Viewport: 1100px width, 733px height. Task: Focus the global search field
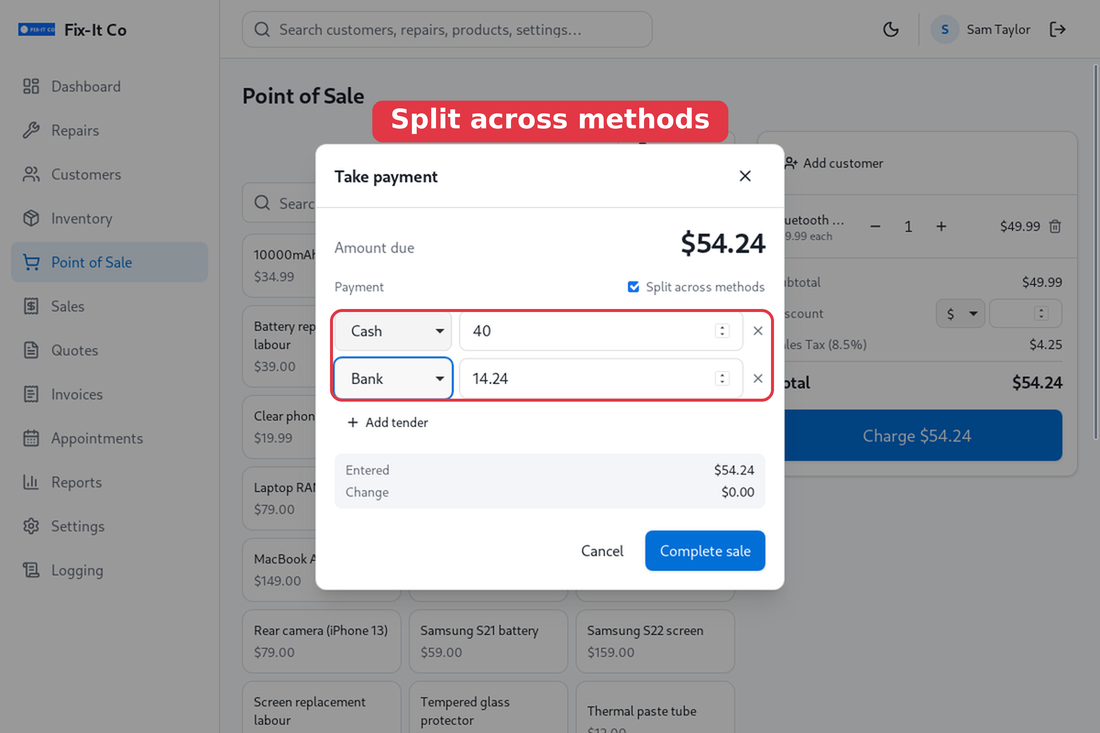click(447, 29)
